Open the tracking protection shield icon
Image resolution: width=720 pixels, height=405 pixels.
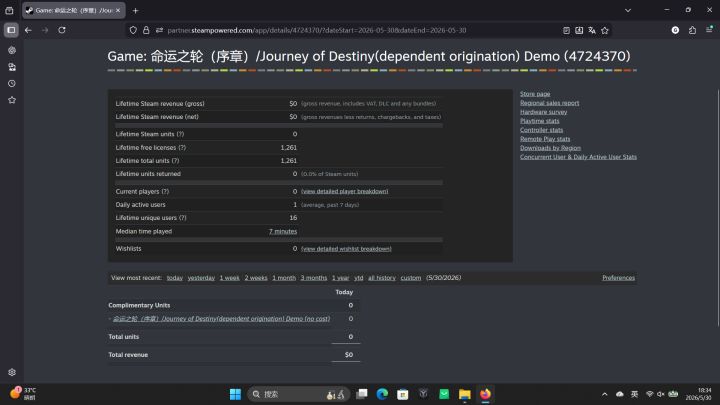coord(133,30)
